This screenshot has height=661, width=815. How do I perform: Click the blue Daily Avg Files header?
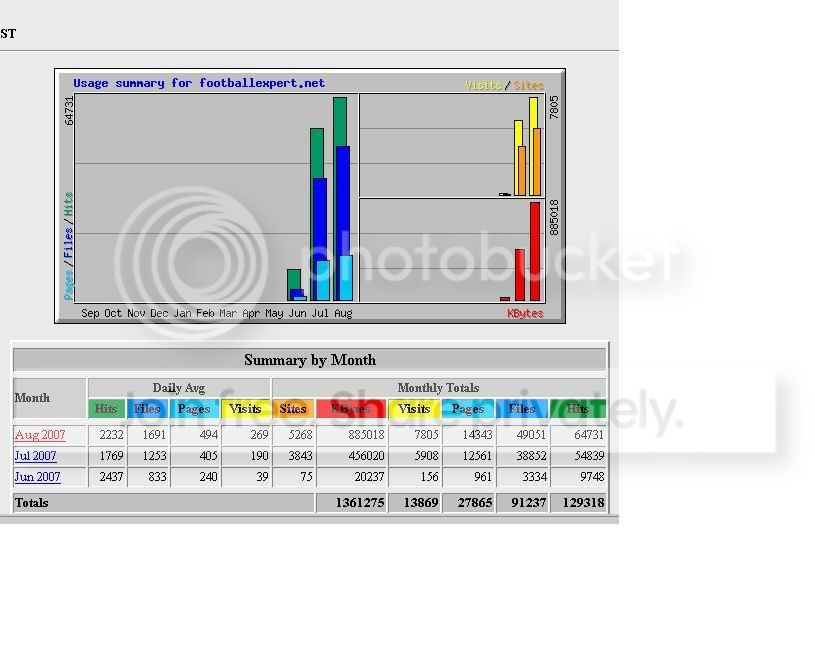[x=147, y=409]
